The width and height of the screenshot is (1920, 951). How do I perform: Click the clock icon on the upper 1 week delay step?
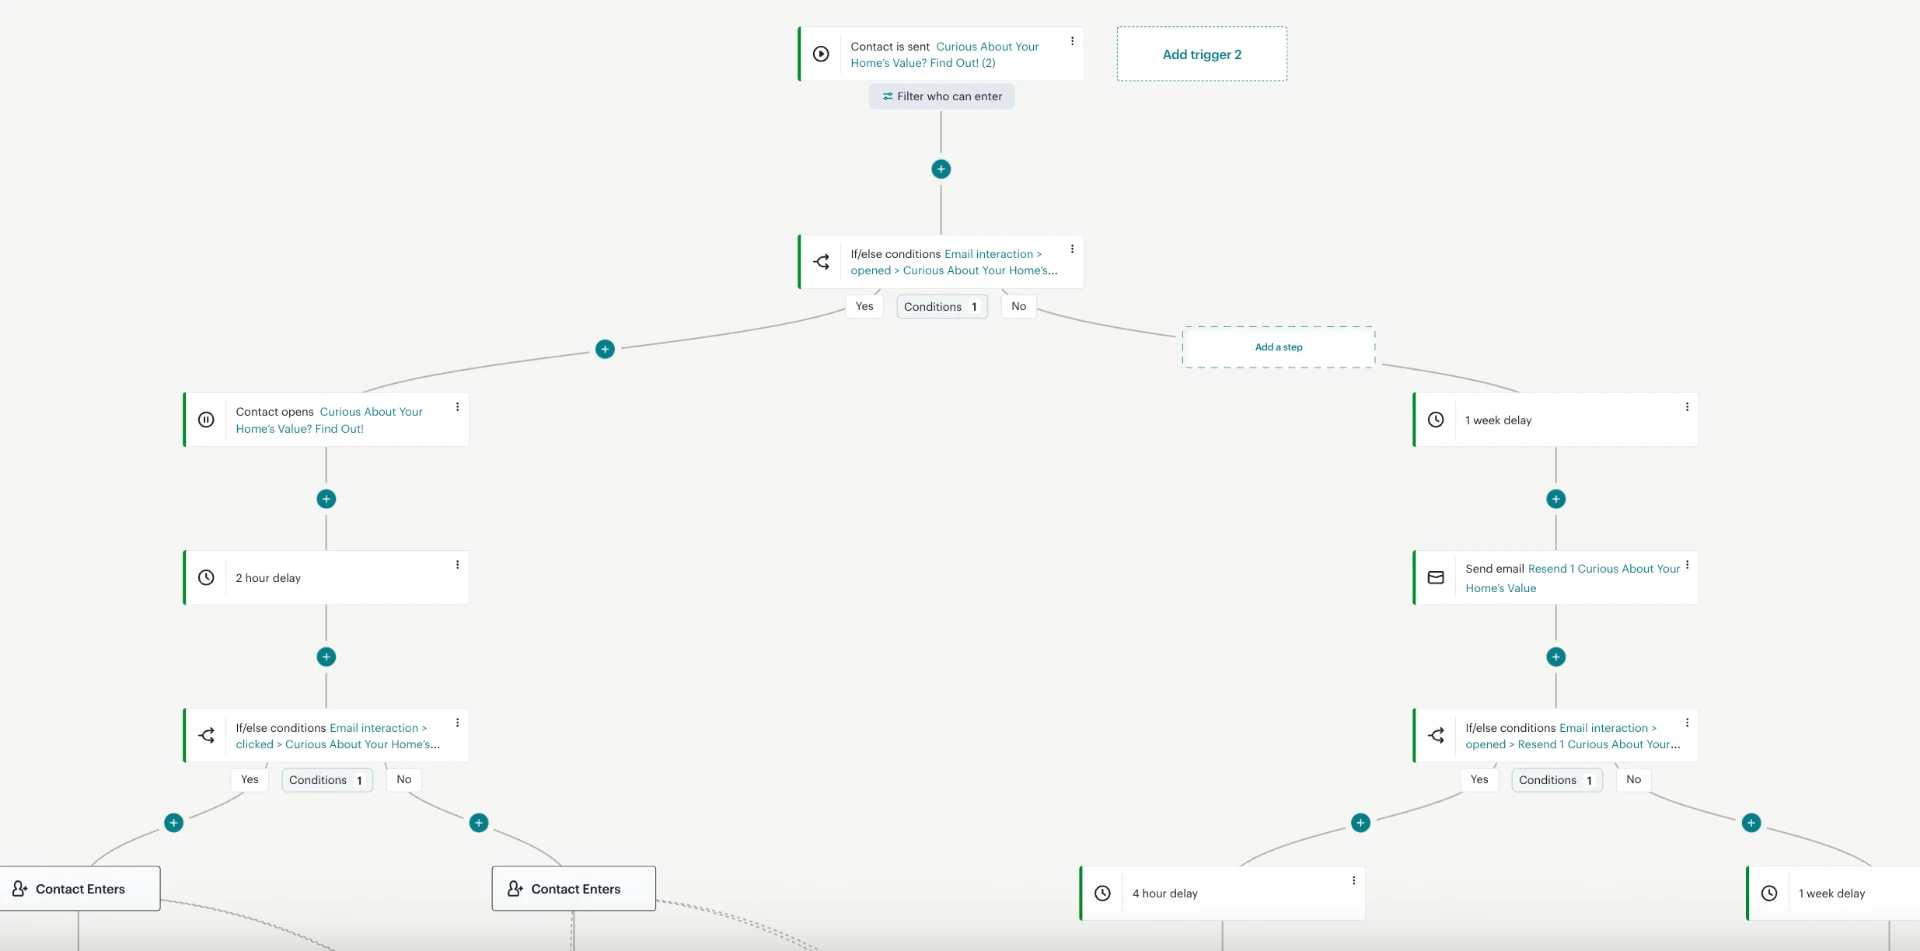(x=1436, y=420)
